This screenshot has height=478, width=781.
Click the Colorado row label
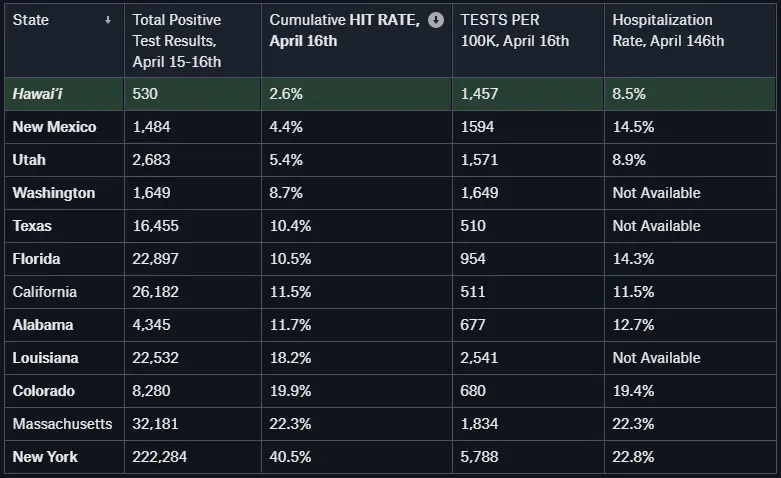[43, 391]
